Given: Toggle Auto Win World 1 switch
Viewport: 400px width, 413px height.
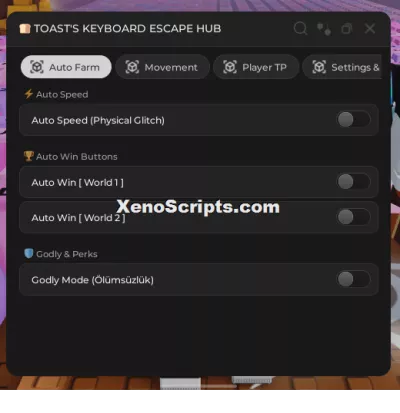Looking at the screenshot, I should tap(353, 182).
